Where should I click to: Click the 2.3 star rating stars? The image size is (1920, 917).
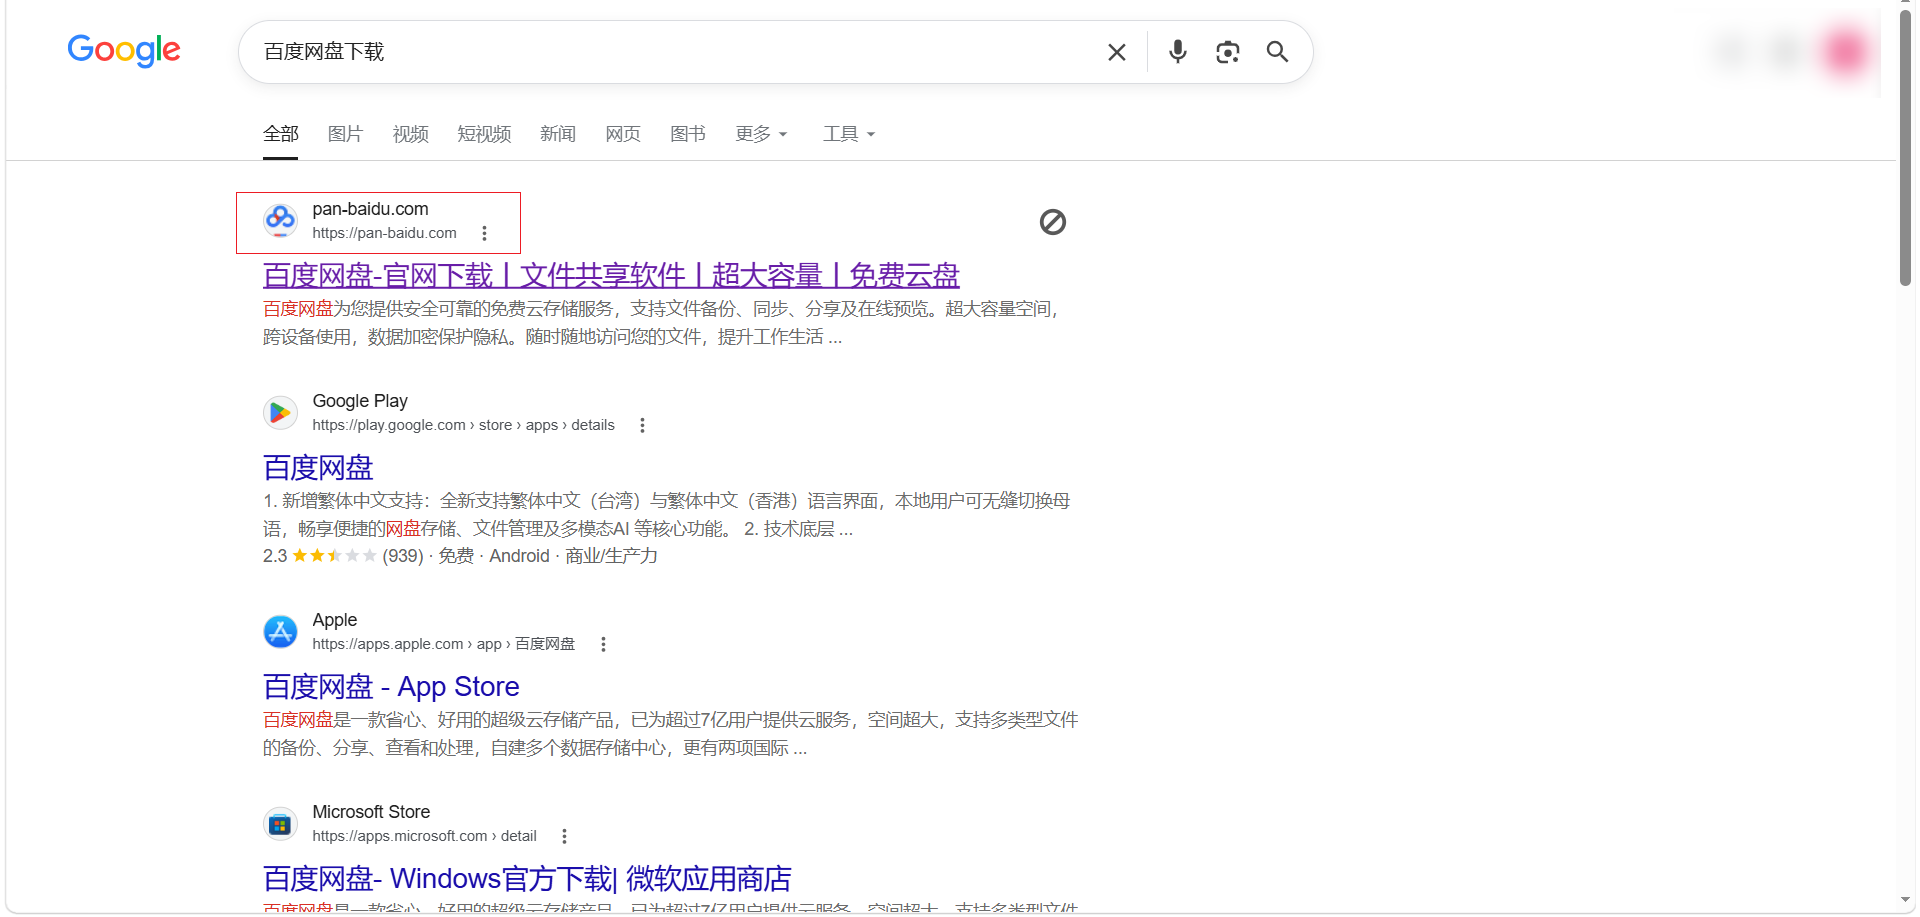334,556
